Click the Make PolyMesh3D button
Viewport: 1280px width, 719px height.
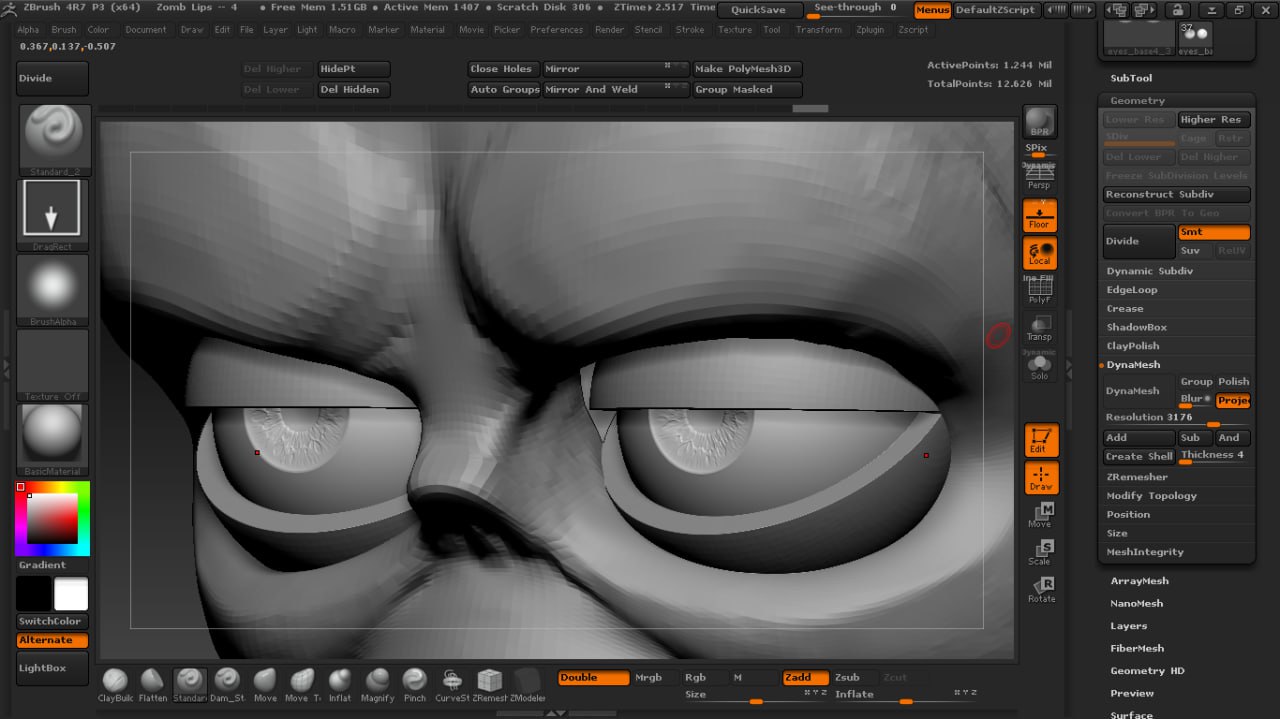pos(747,69)
